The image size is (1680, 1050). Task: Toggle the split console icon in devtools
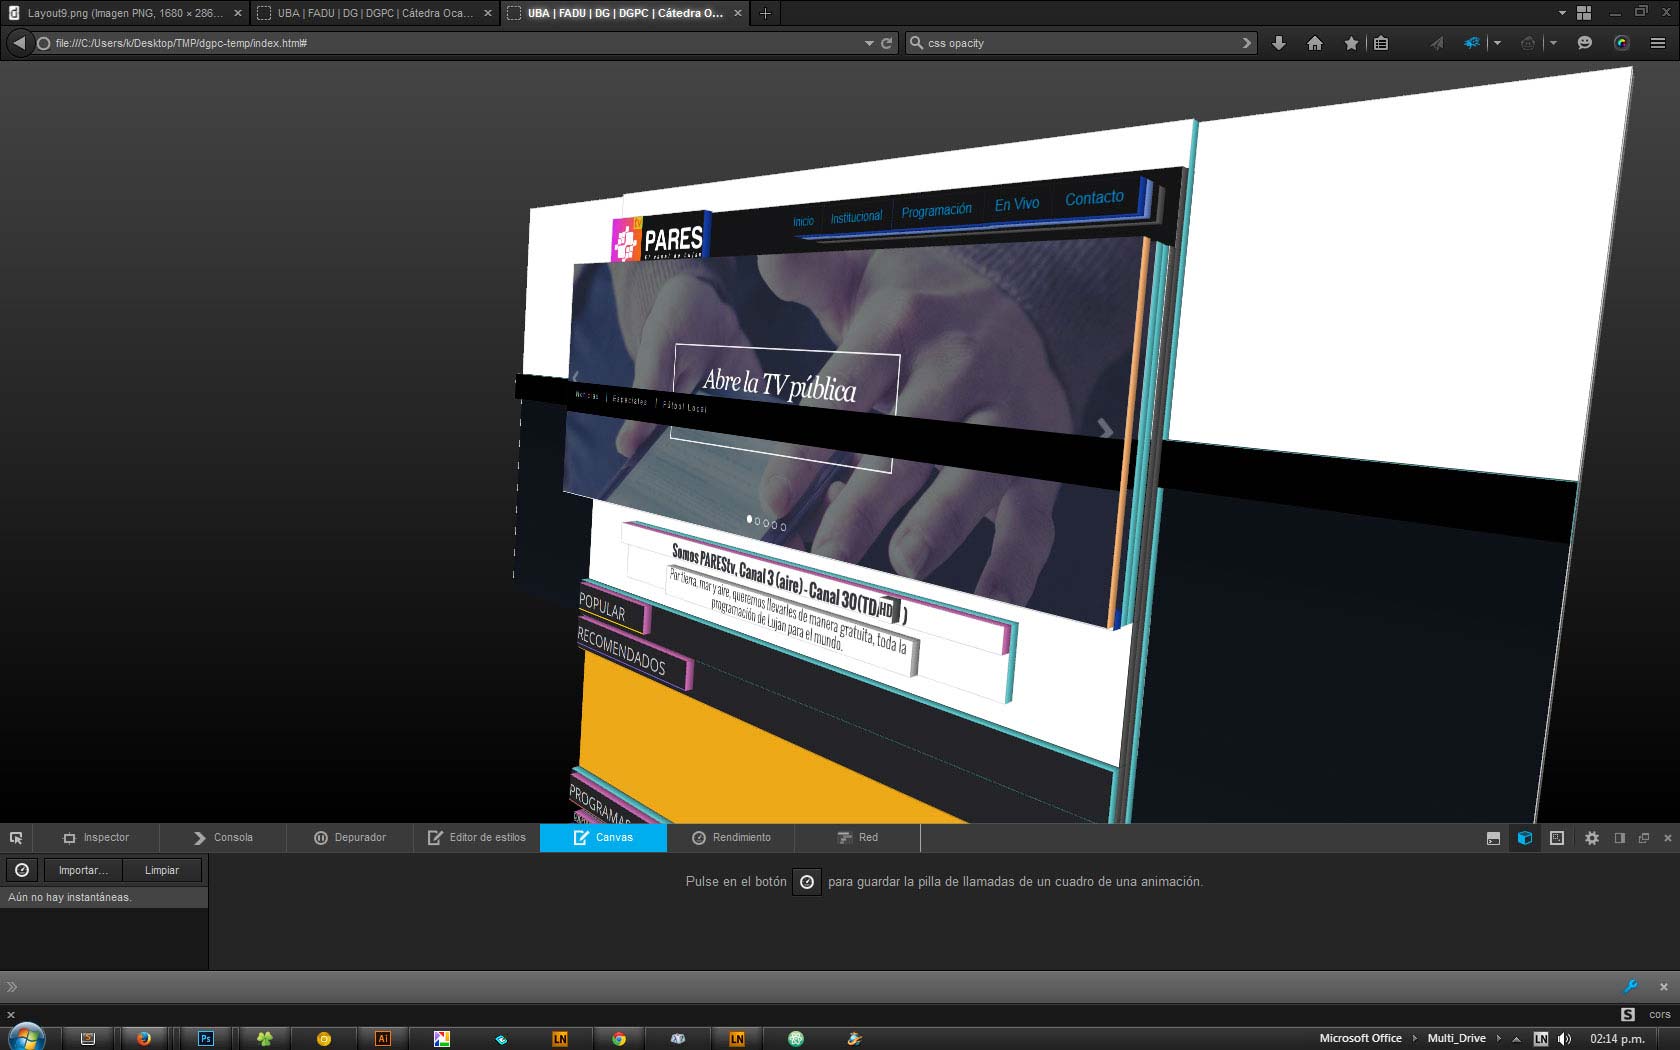click(1493, 838)
